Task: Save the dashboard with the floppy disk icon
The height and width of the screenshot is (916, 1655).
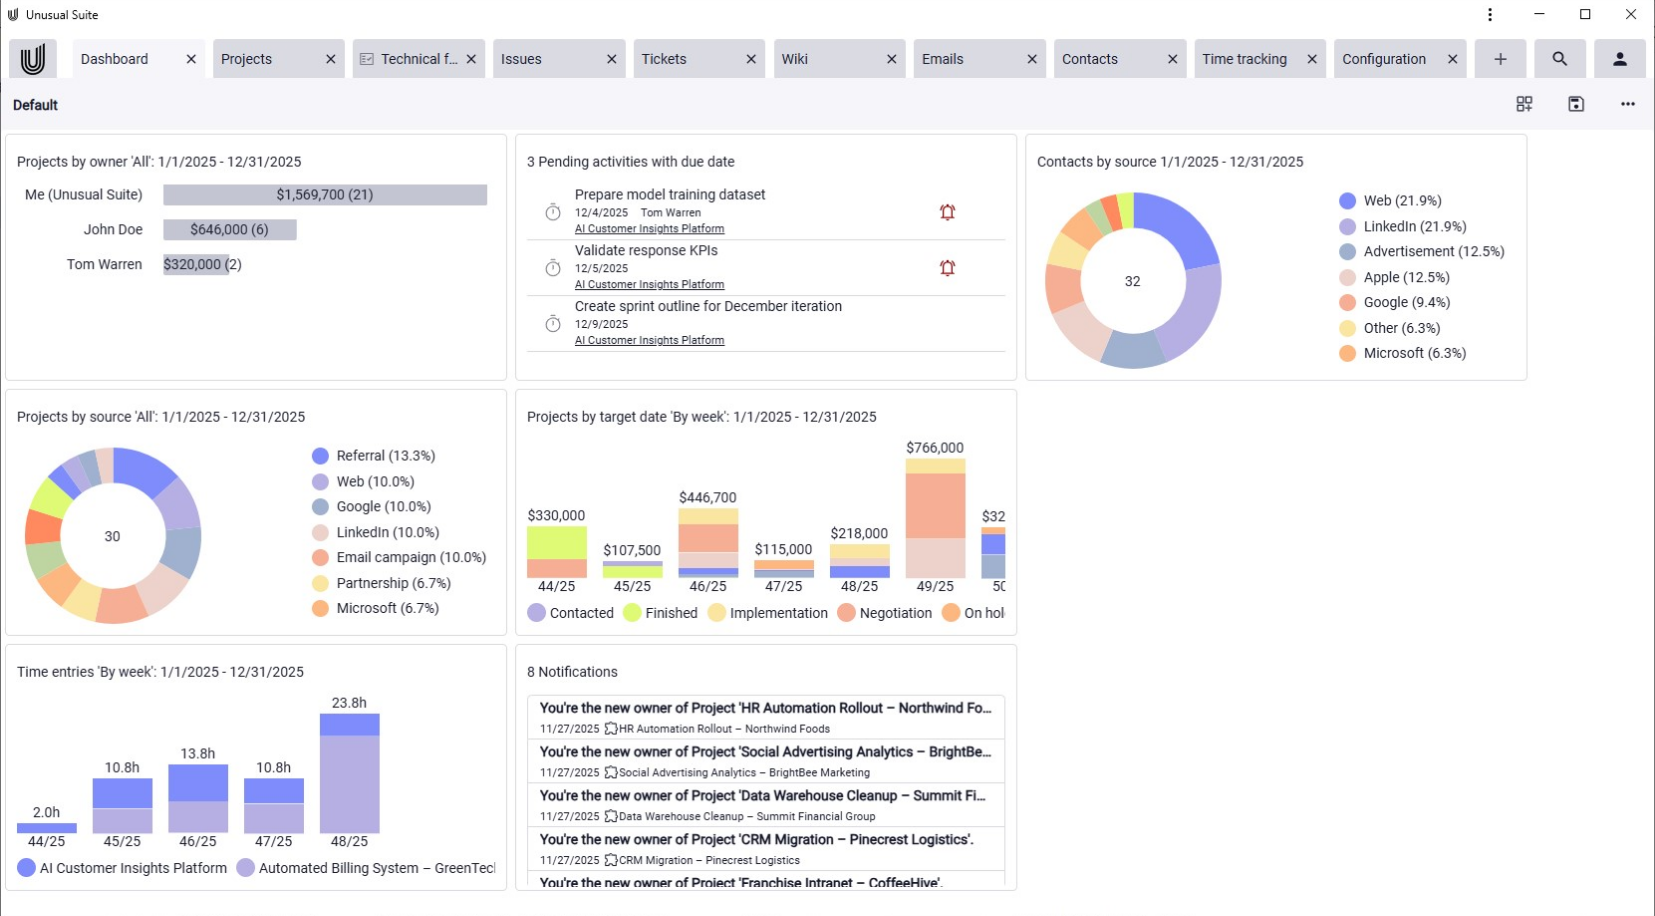Action: tap(1576, 104)
